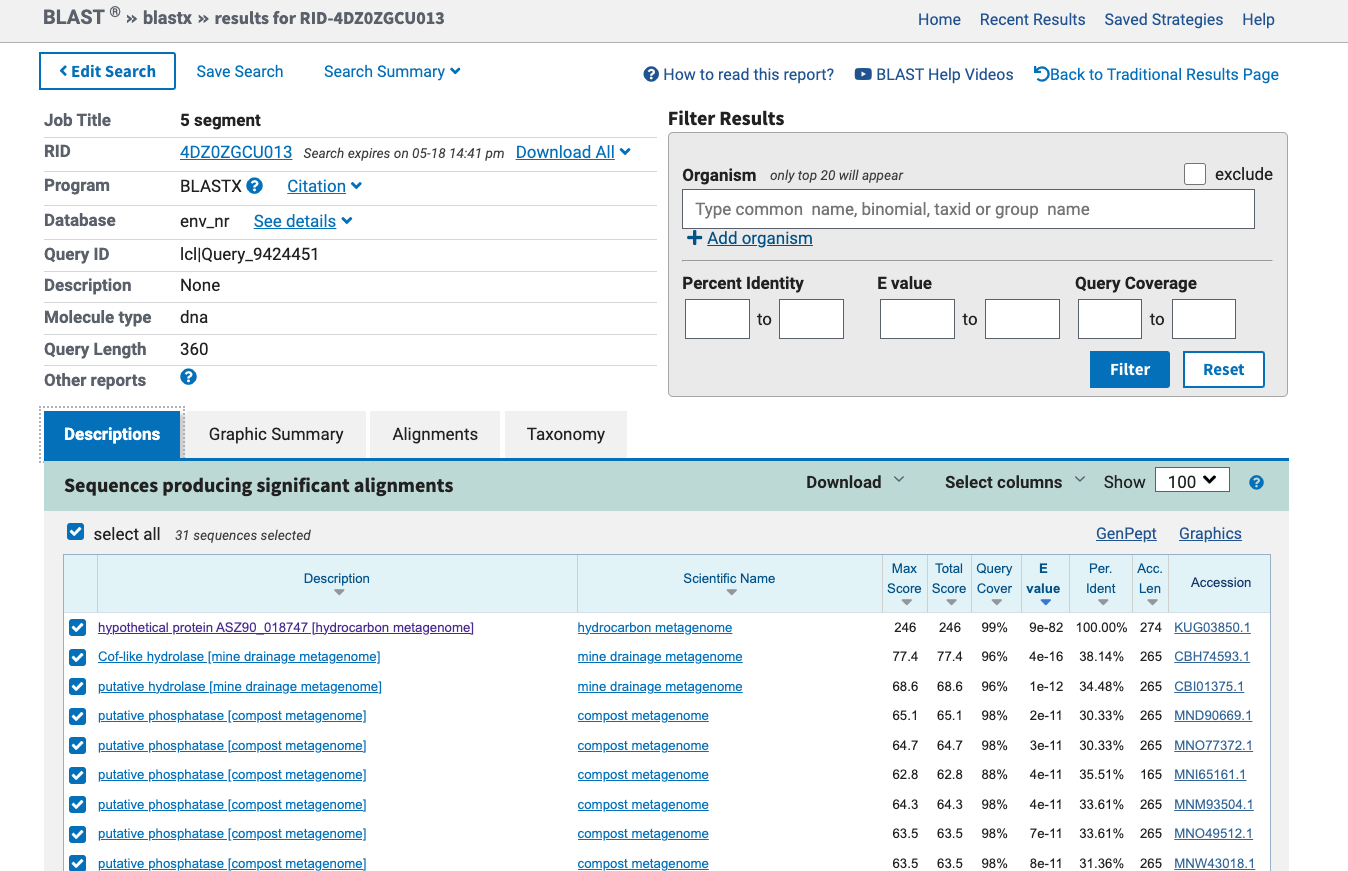This screenshot has width=1348, height=871.
Task: Click the Organism name input field
Action: [x=968, y=209]
